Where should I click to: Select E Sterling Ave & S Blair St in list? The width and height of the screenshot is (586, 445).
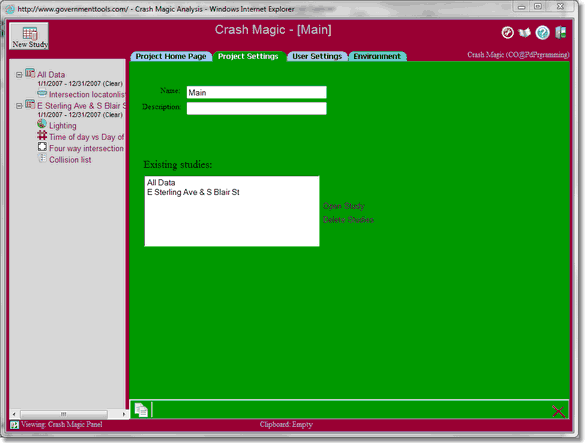tap(193, 192)
